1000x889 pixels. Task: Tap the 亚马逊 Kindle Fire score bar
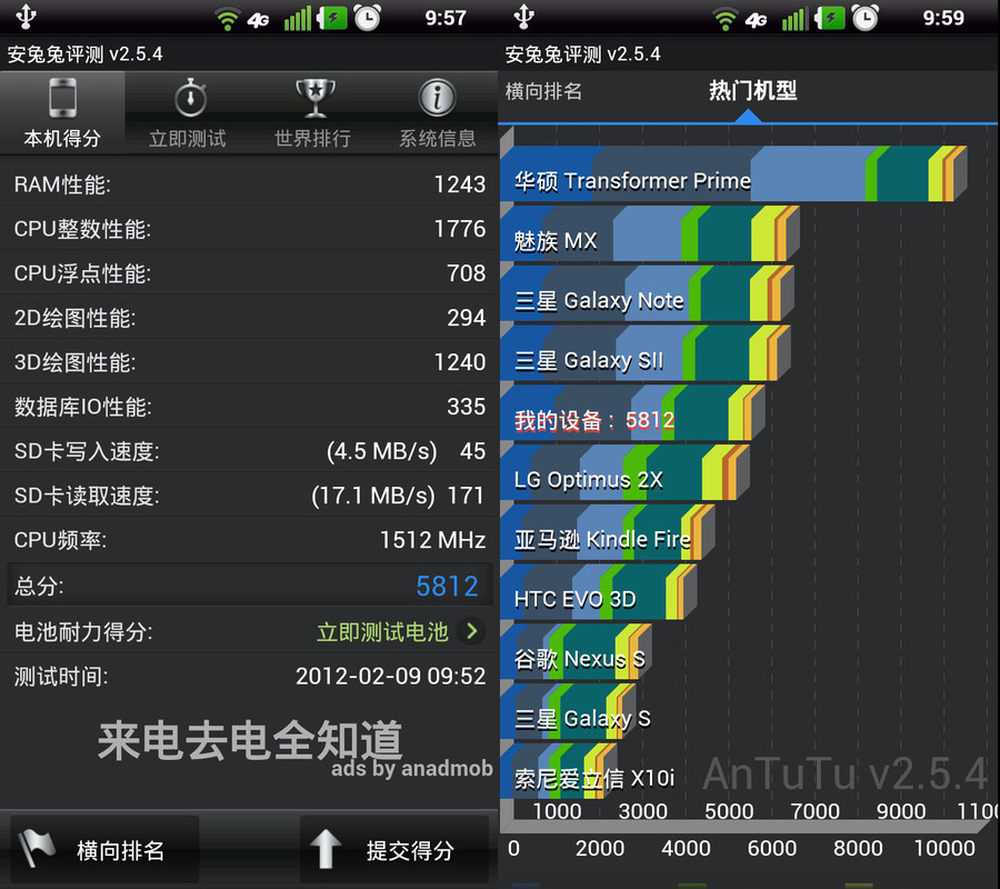pos(608,532)
